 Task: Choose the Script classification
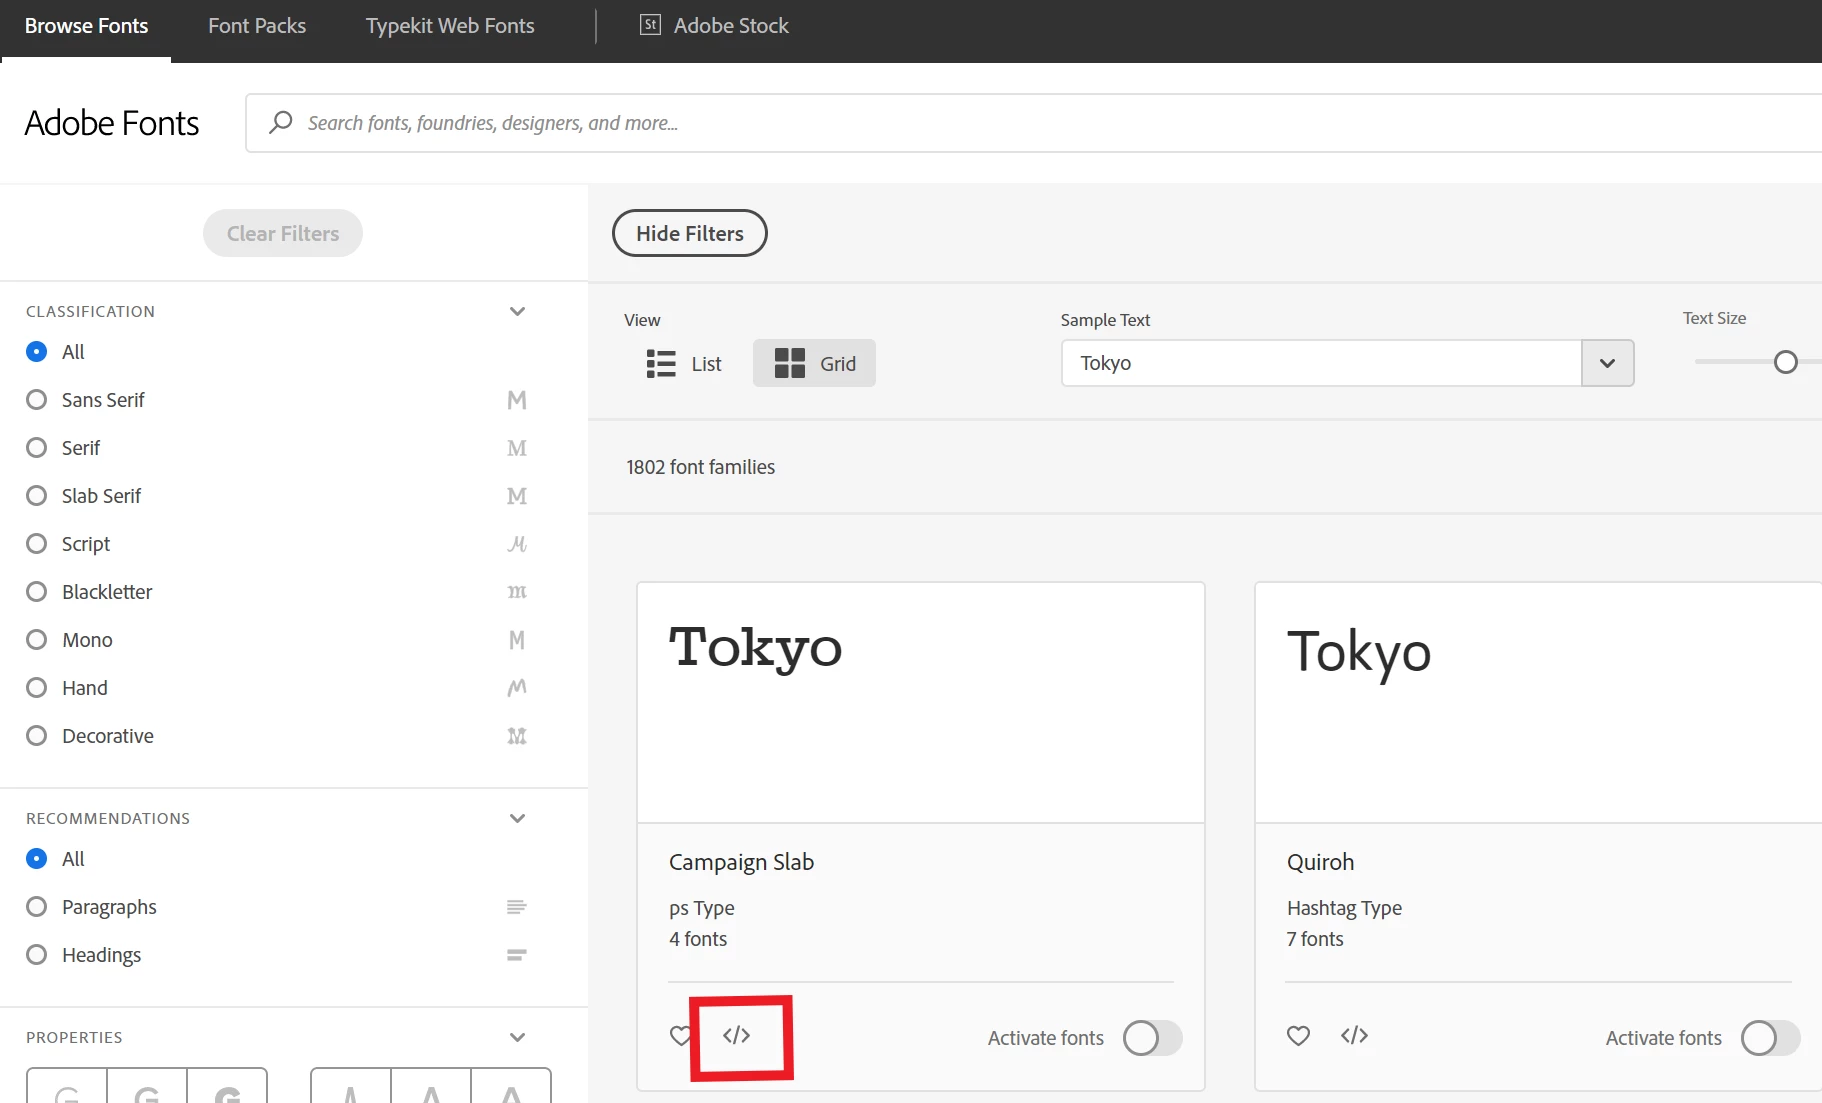pyautogui.click(x=37, y=544)
